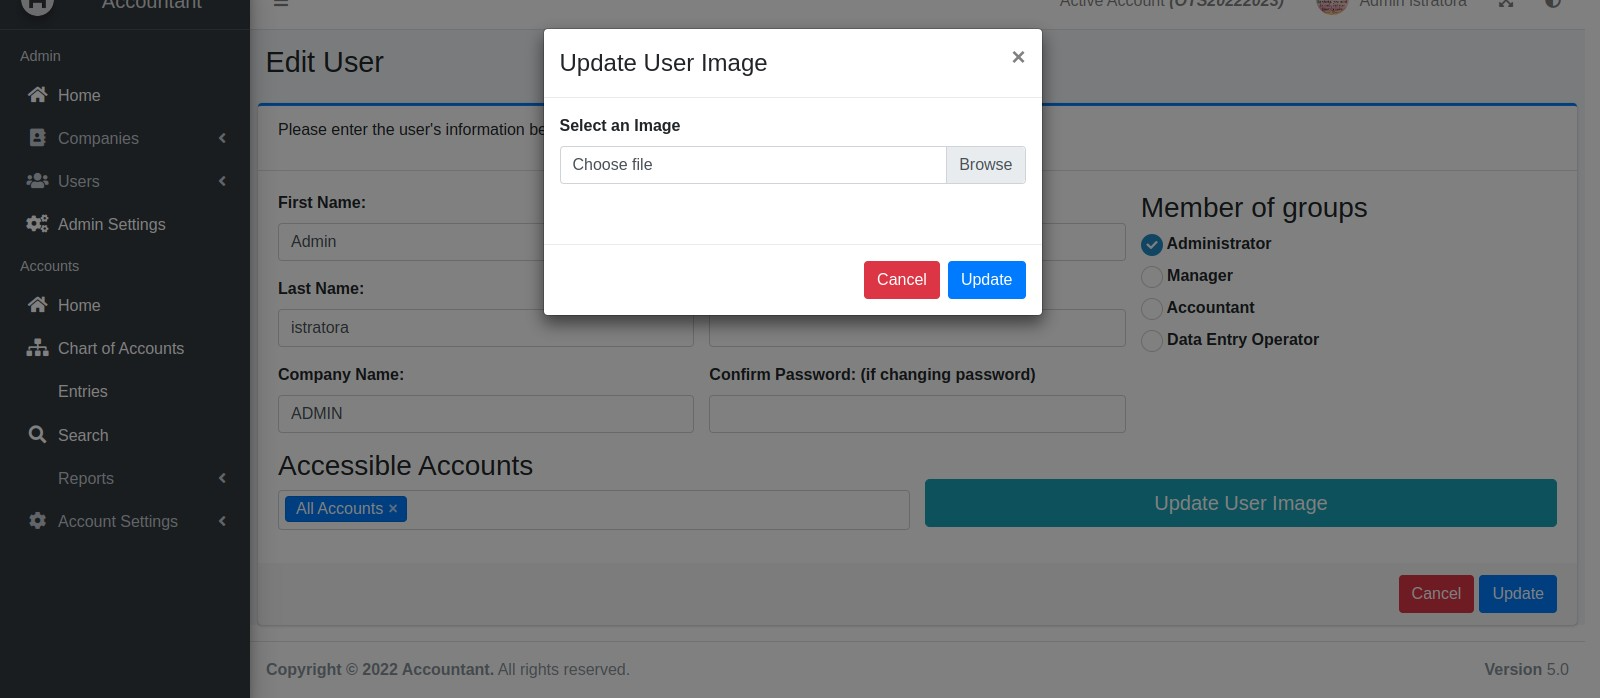Click the Search magnifier icon in sidebar

[x=38, y=435]
